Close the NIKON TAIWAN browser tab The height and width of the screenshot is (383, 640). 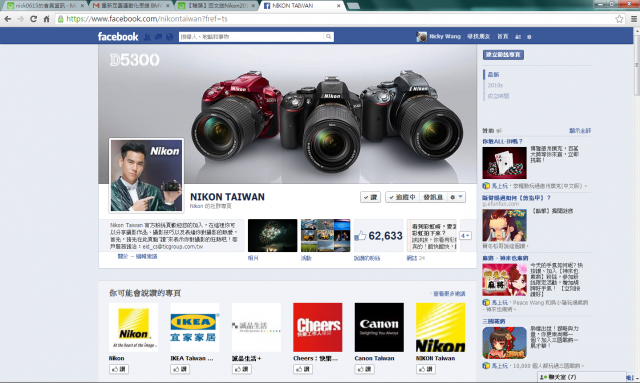(x=338, y=6)
